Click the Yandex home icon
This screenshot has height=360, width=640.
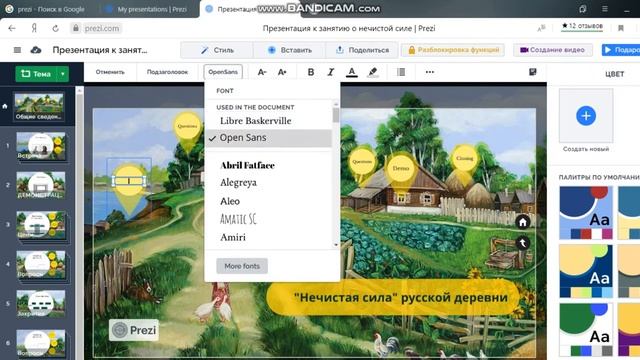point(34,28)
